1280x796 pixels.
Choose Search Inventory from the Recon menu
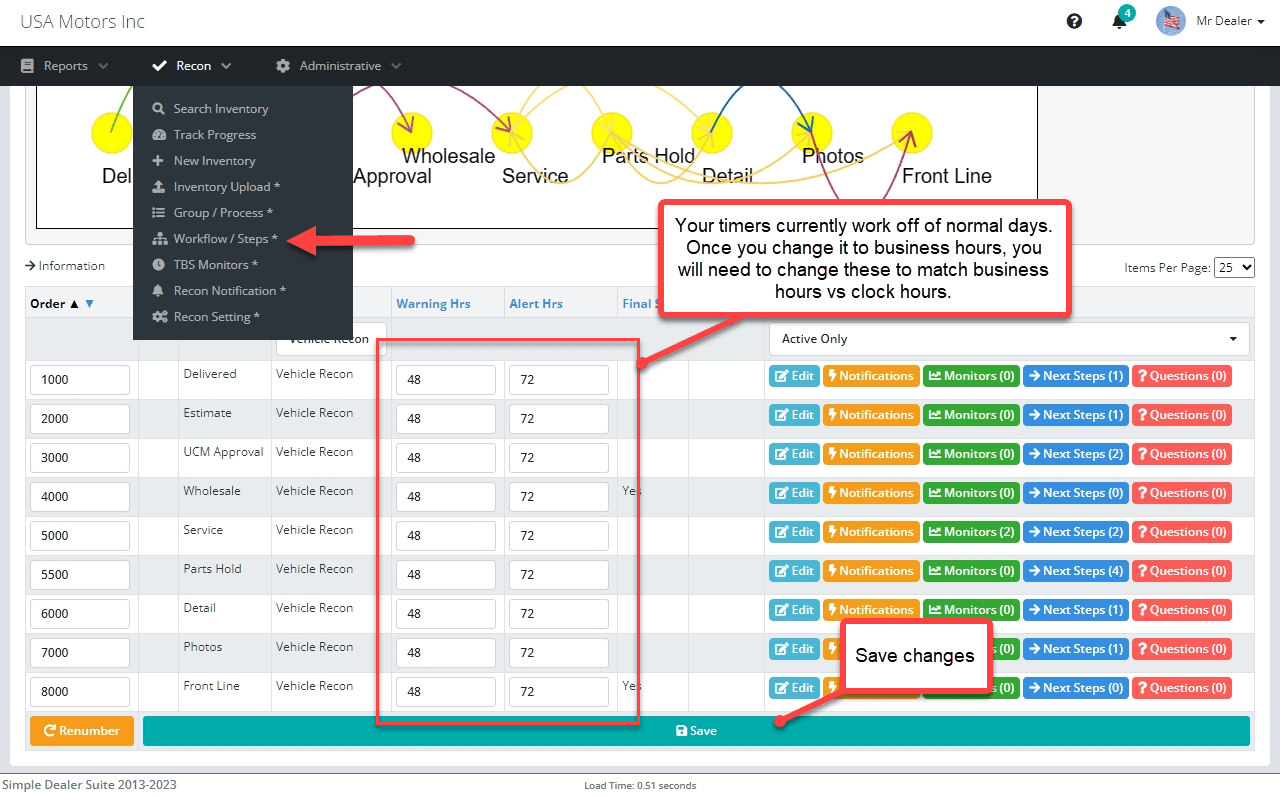pos(220,109)
